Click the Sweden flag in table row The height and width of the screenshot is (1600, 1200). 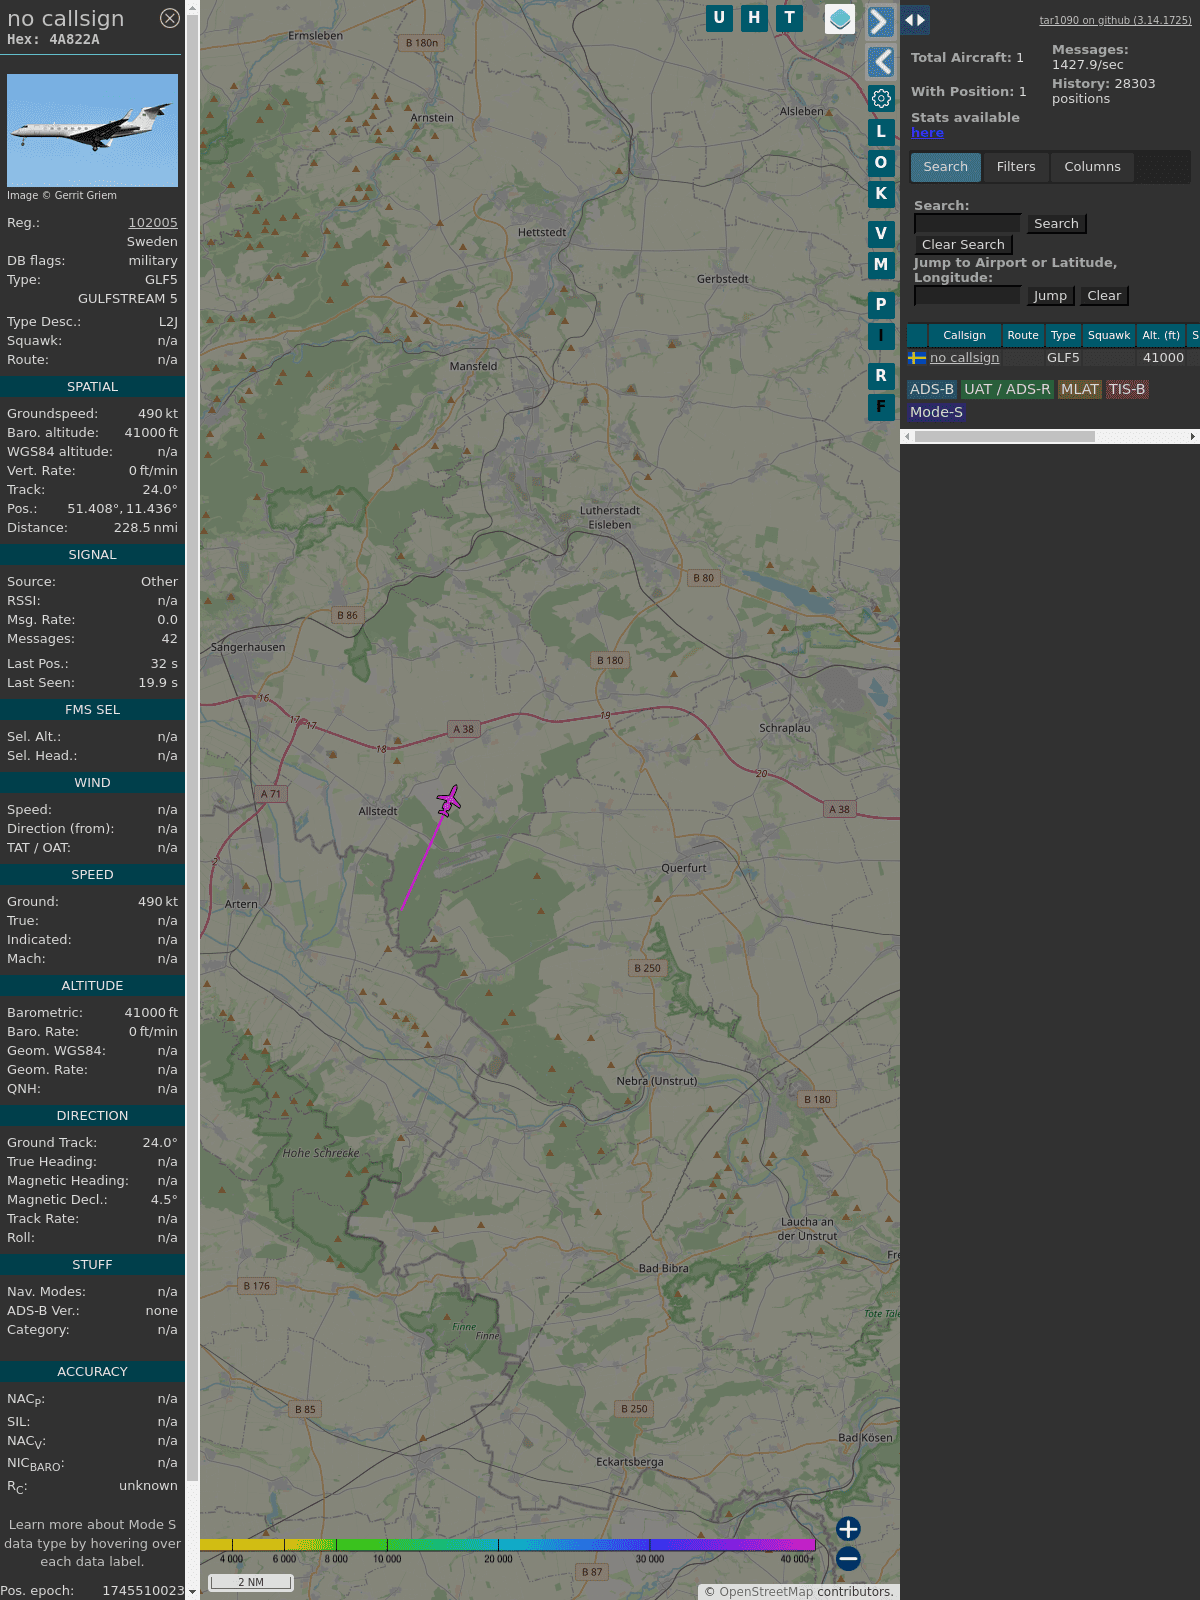coord(917,358)
